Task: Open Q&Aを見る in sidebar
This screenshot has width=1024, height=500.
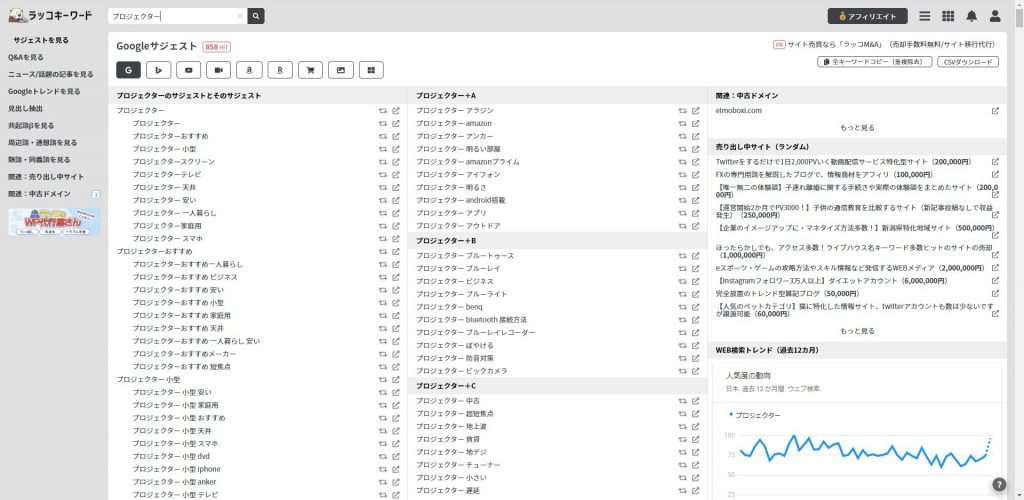Action: pyautogui.click(x=26, y=57)
